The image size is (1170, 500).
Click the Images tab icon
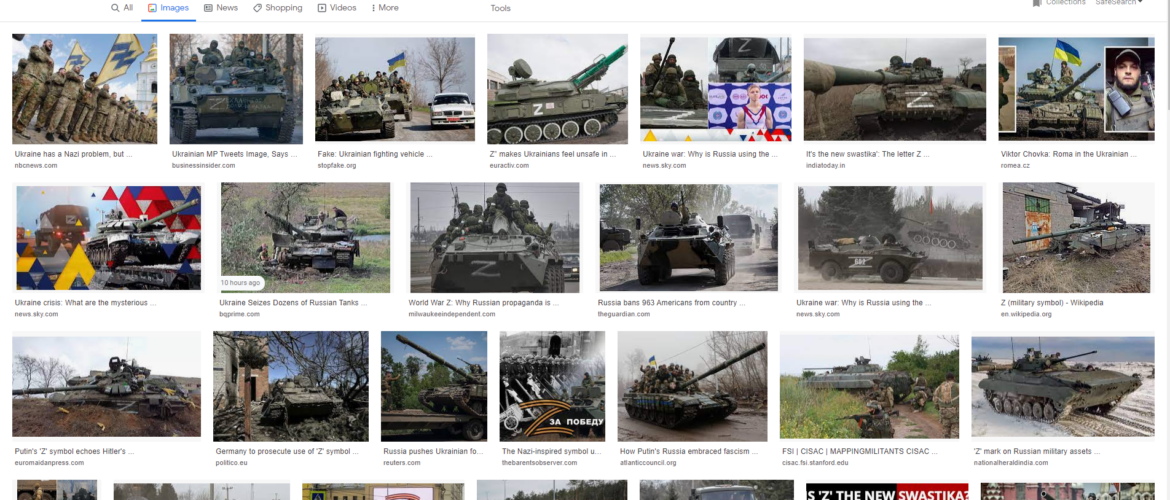tap(152, 8)
